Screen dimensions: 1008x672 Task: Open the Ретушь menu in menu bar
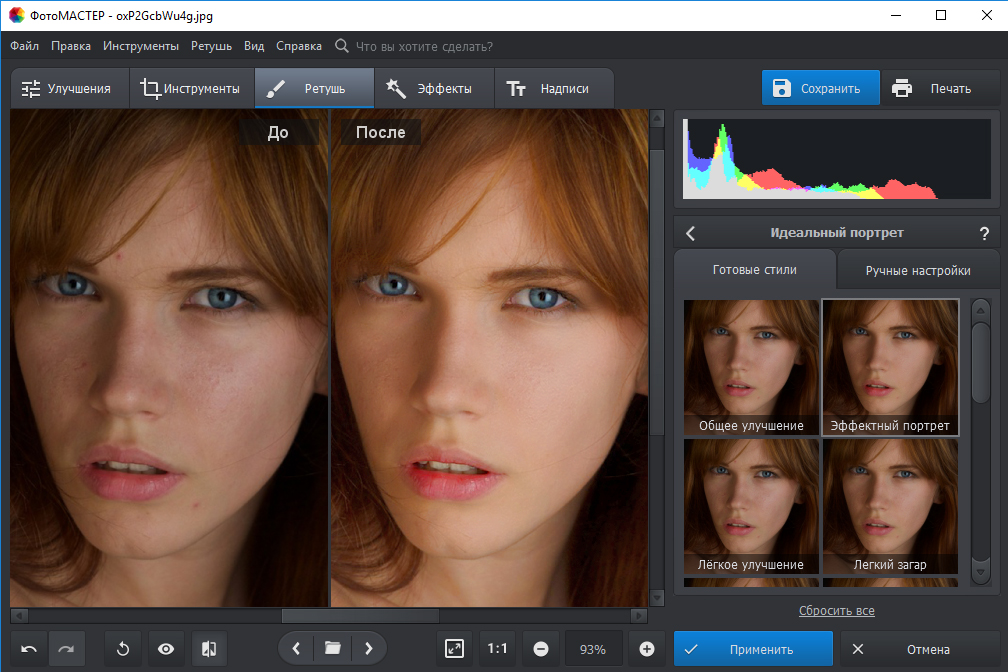(211, 46)
